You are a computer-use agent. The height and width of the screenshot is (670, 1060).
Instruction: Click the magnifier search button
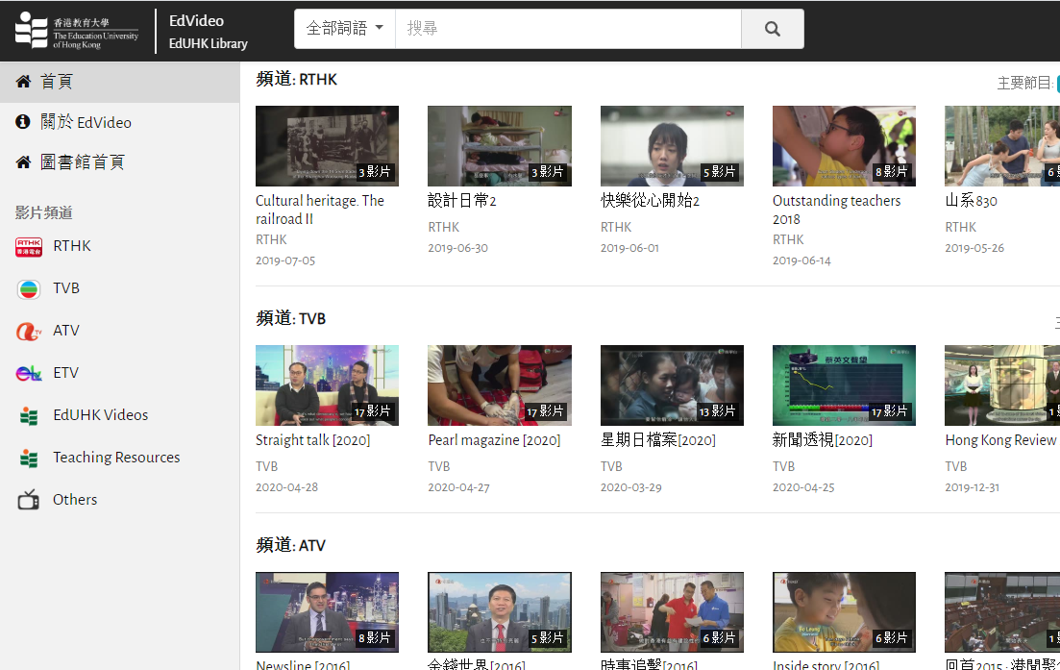pos(772,28)
